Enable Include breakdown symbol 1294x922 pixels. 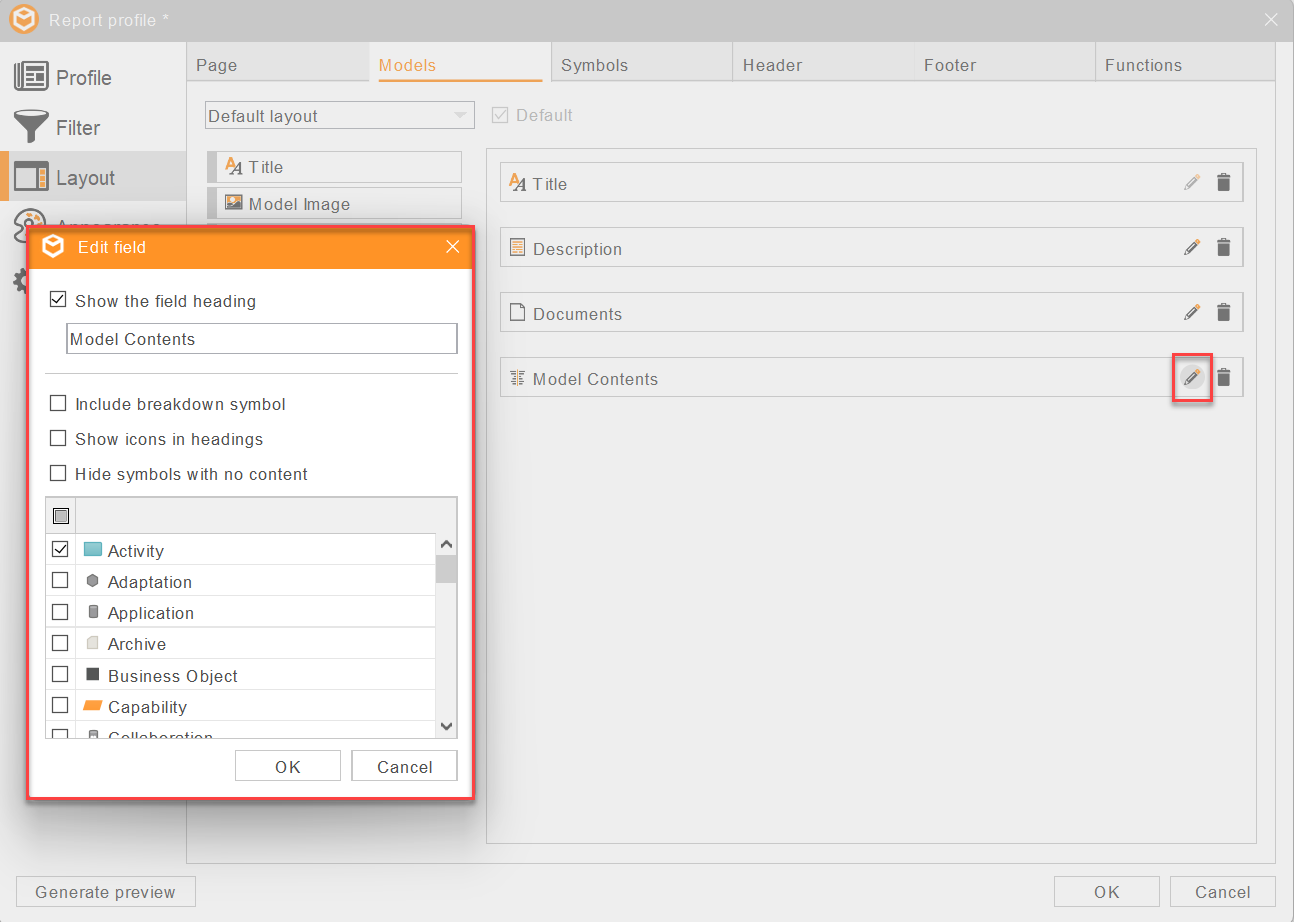click(x=58, y=404)
